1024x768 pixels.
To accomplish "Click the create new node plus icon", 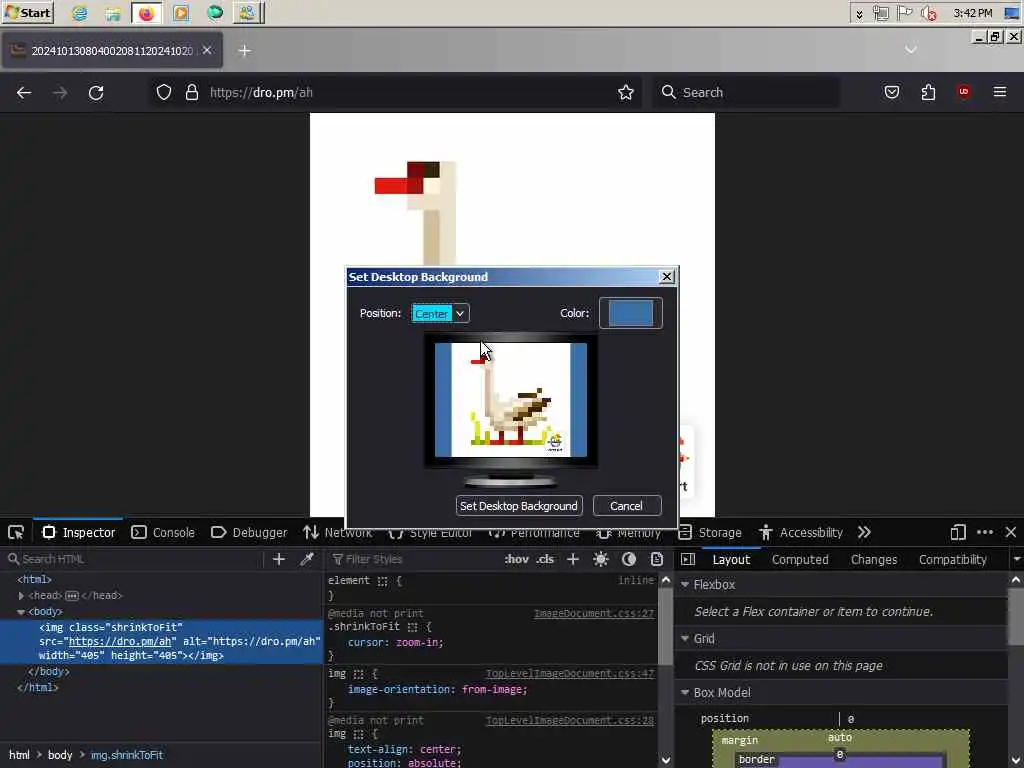I will pos(279,559).
